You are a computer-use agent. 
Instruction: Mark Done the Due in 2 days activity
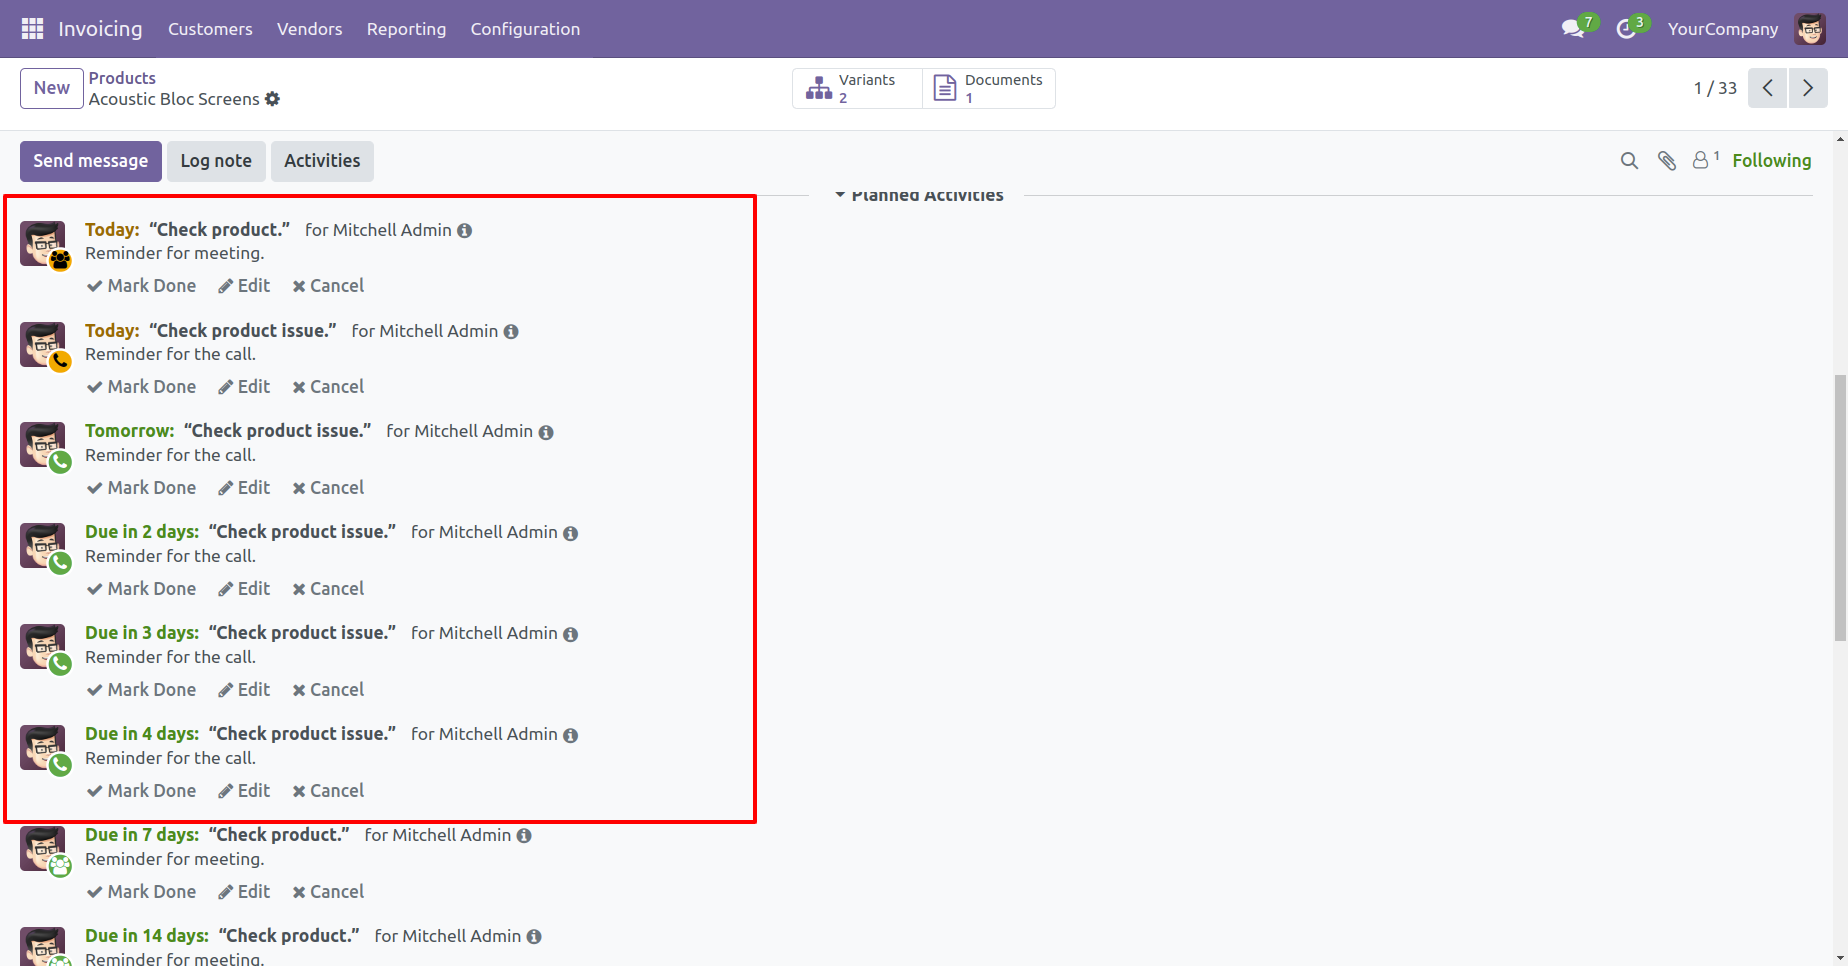tap(141, 589)
